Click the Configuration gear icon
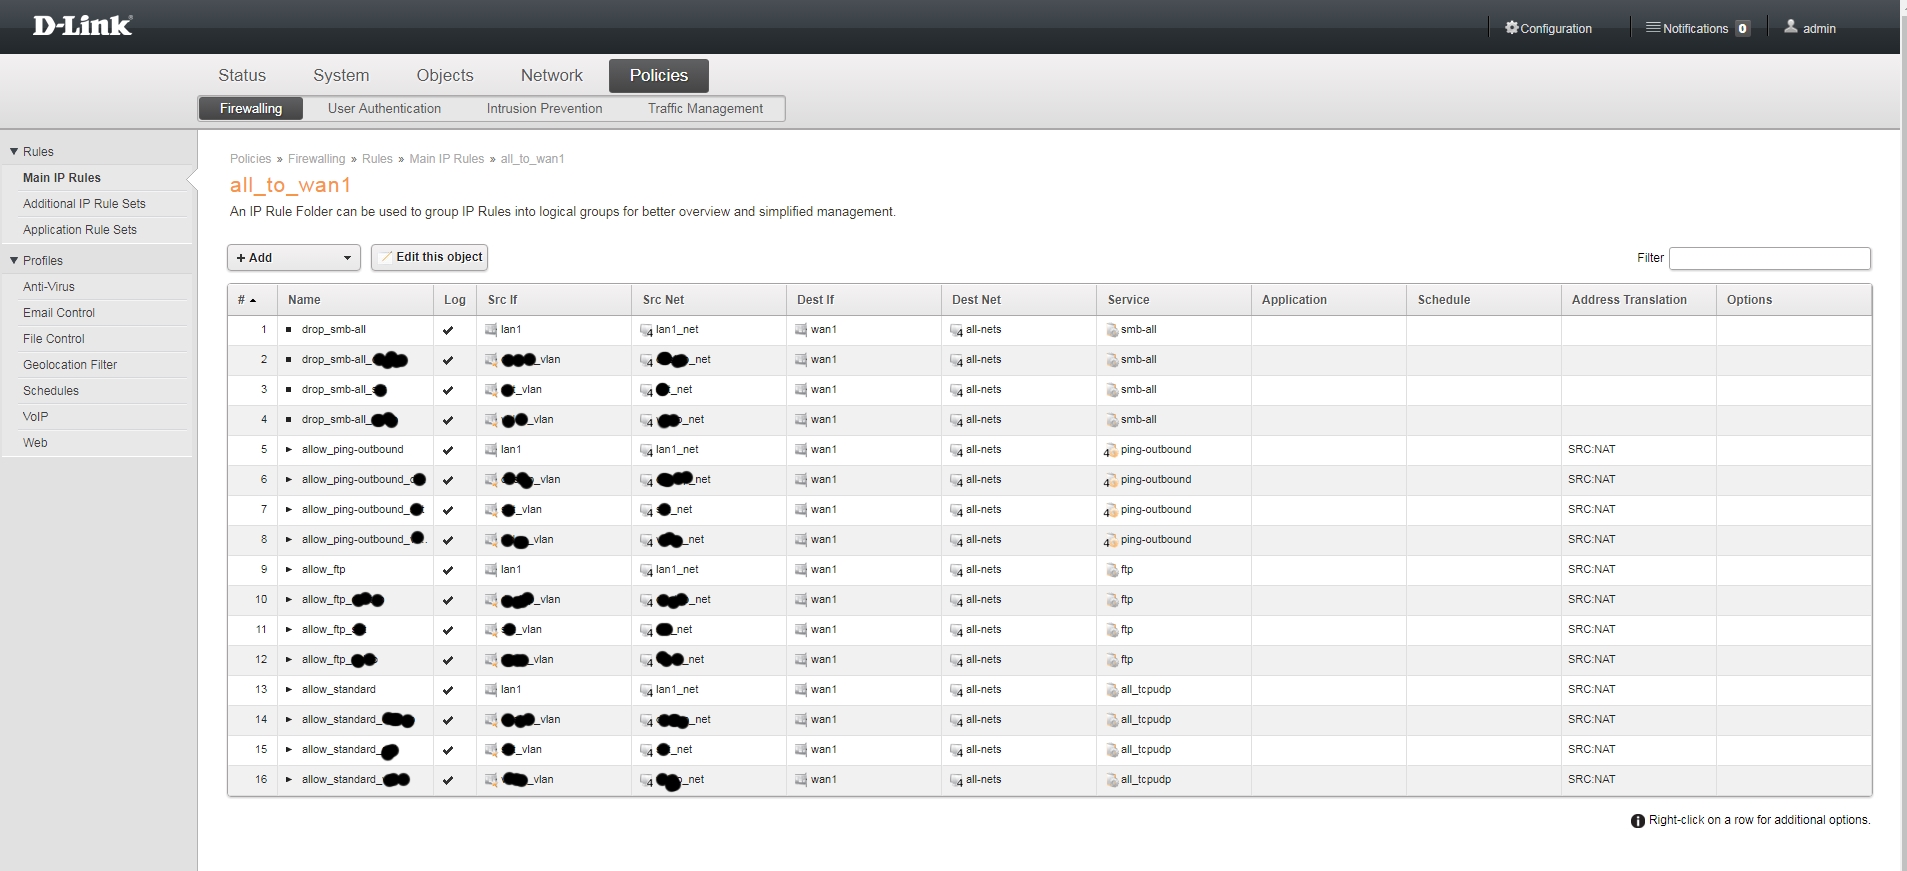Image resolution: width=1907 pixels, height=871 pixels. pyautogui.click(x=1511, y=28)
